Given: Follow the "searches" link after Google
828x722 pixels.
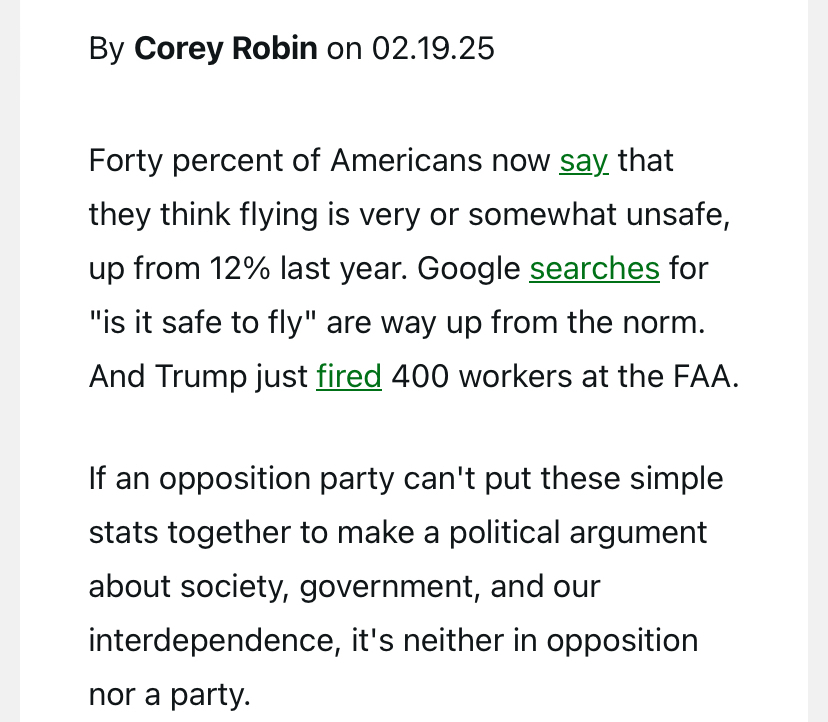Looking at the screenshot, I should pyautogui.click(x=594, y=269).
